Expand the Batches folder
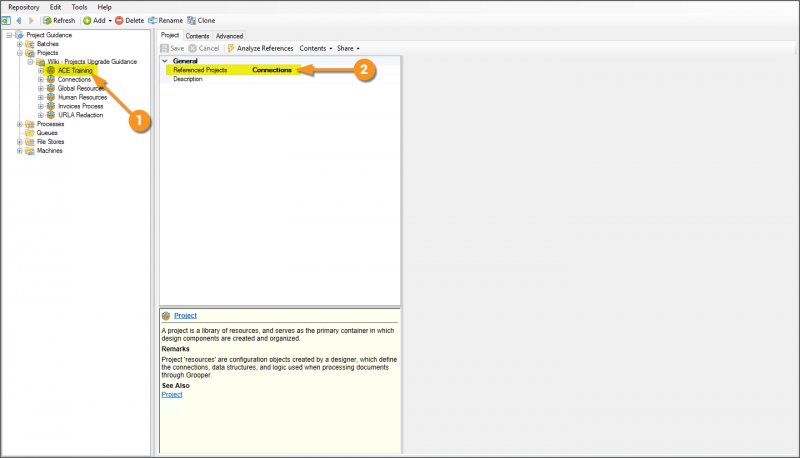 [x=19, y=44]
